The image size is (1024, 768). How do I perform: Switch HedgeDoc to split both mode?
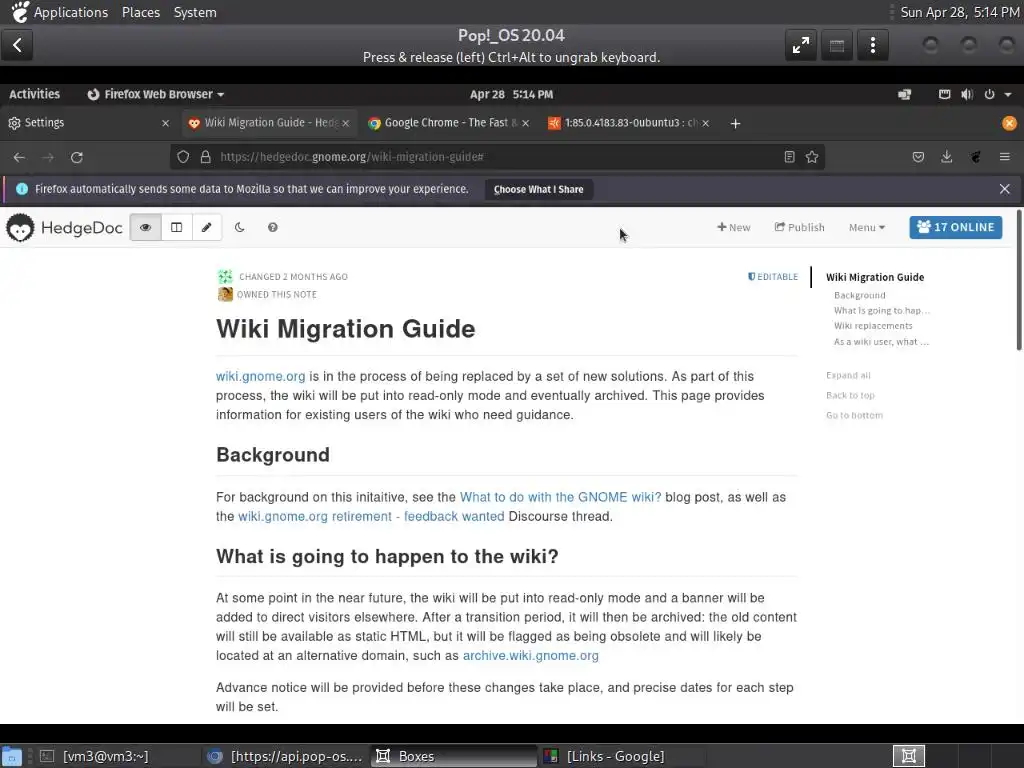coord(176,227)
